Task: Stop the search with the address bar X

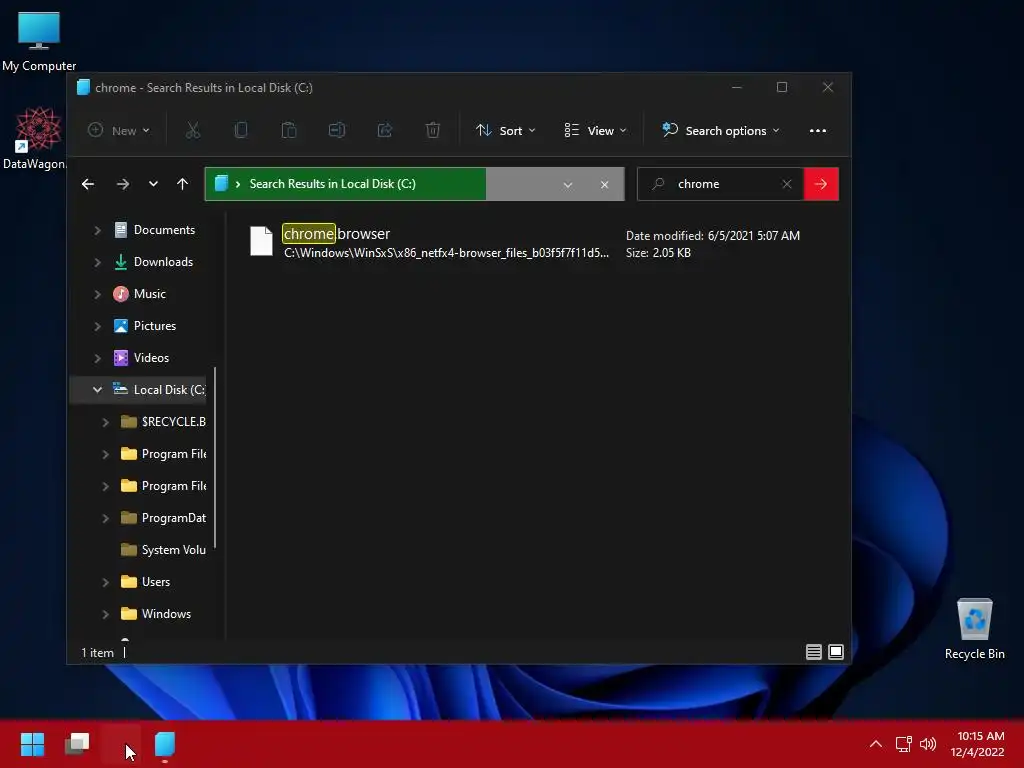Action: [605, 185]
